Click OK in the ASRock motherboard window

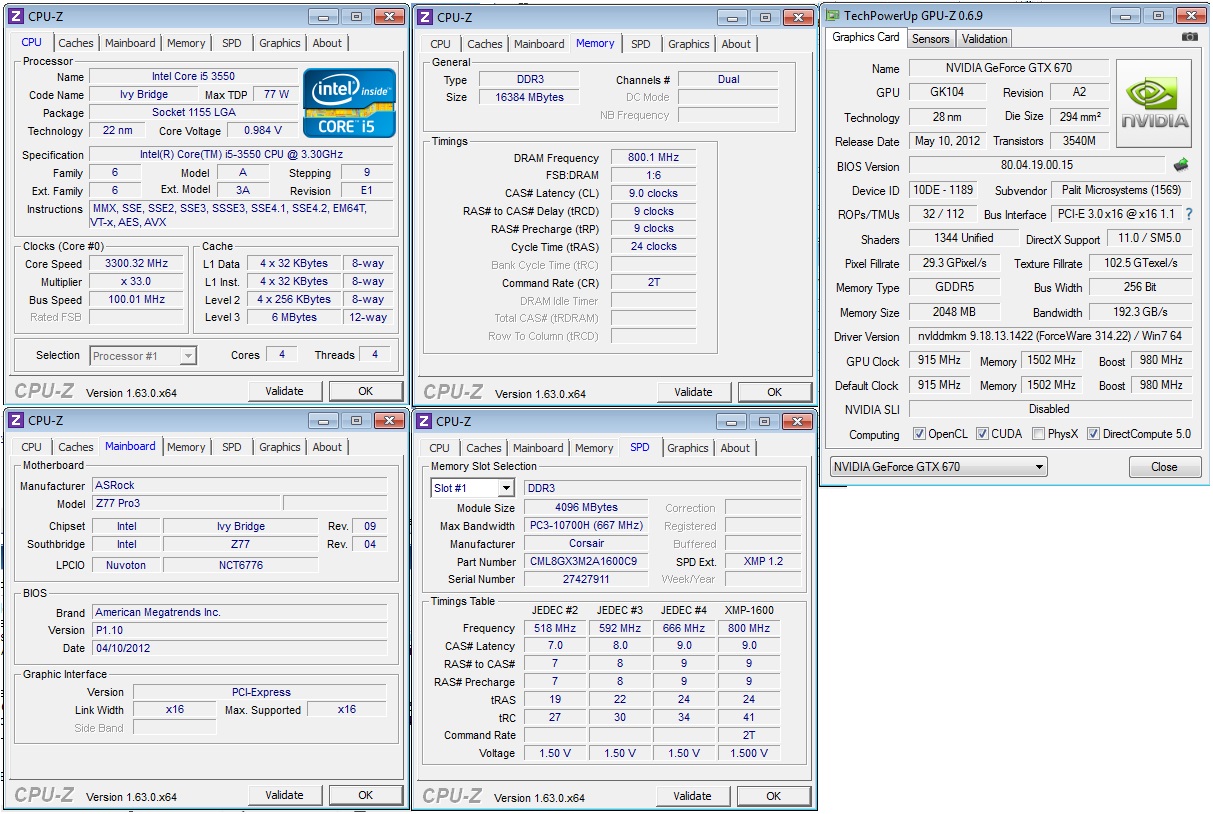pyautogui.click(x=365, y=795)
